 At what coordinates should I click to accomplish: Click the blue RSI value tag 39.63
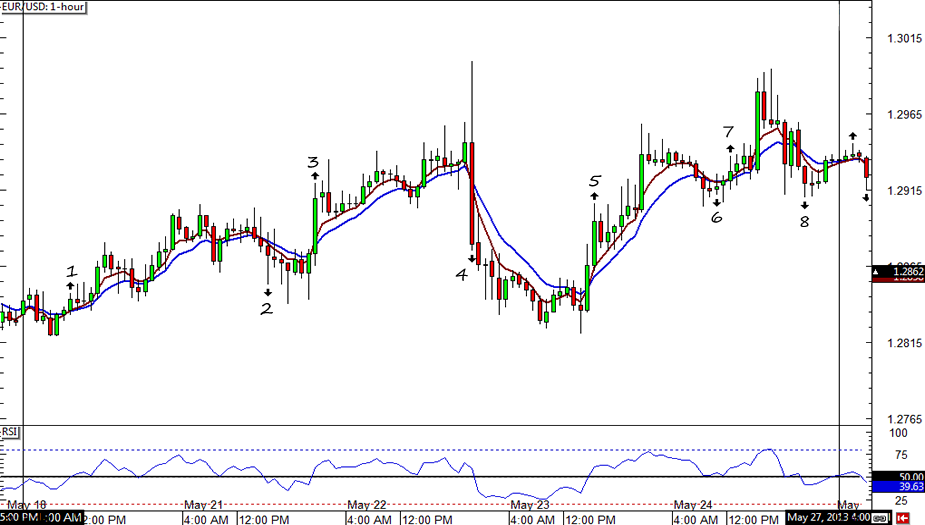[x=898, y=487]
